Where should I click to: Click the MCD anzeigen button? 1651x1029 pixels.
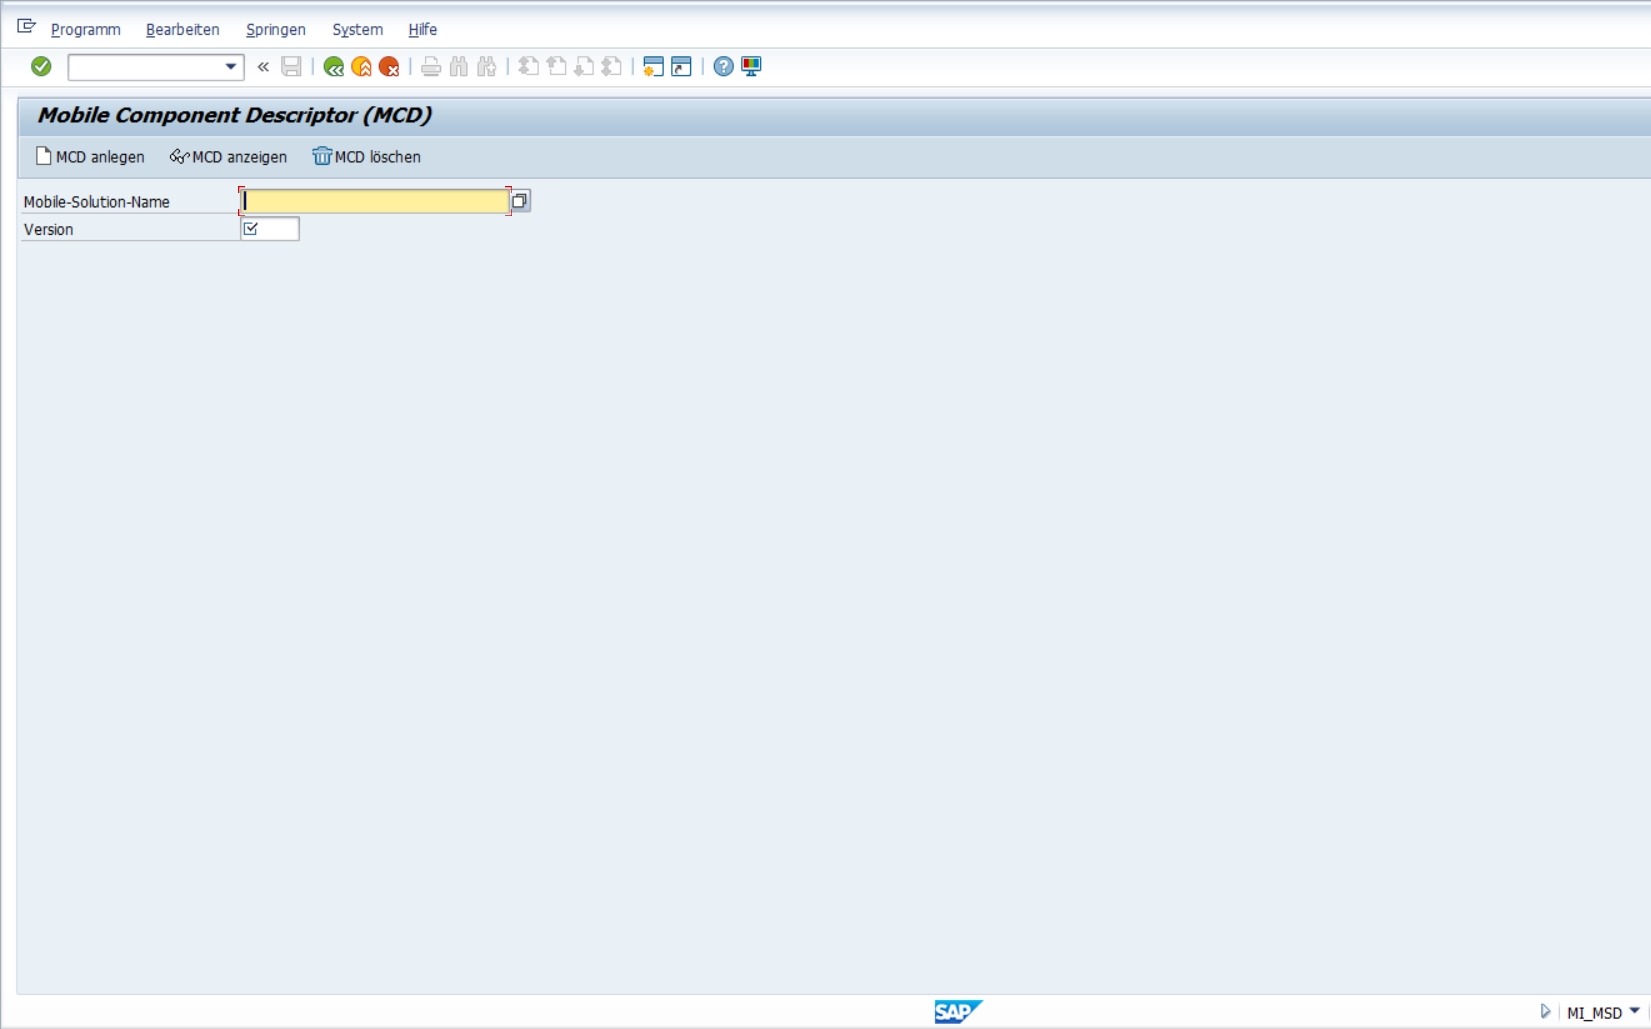coord(229,157)
